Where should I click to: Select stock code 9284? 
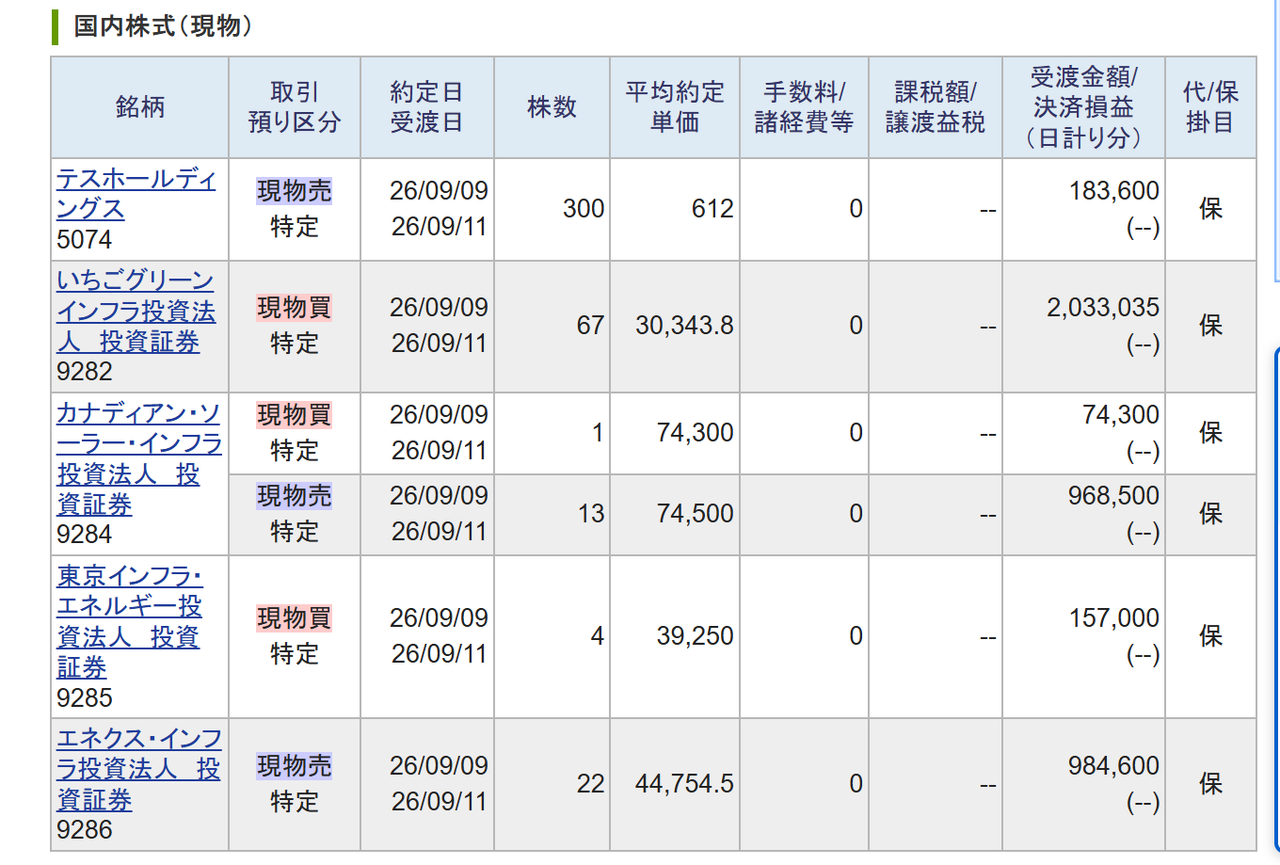(x=85, y=534)
